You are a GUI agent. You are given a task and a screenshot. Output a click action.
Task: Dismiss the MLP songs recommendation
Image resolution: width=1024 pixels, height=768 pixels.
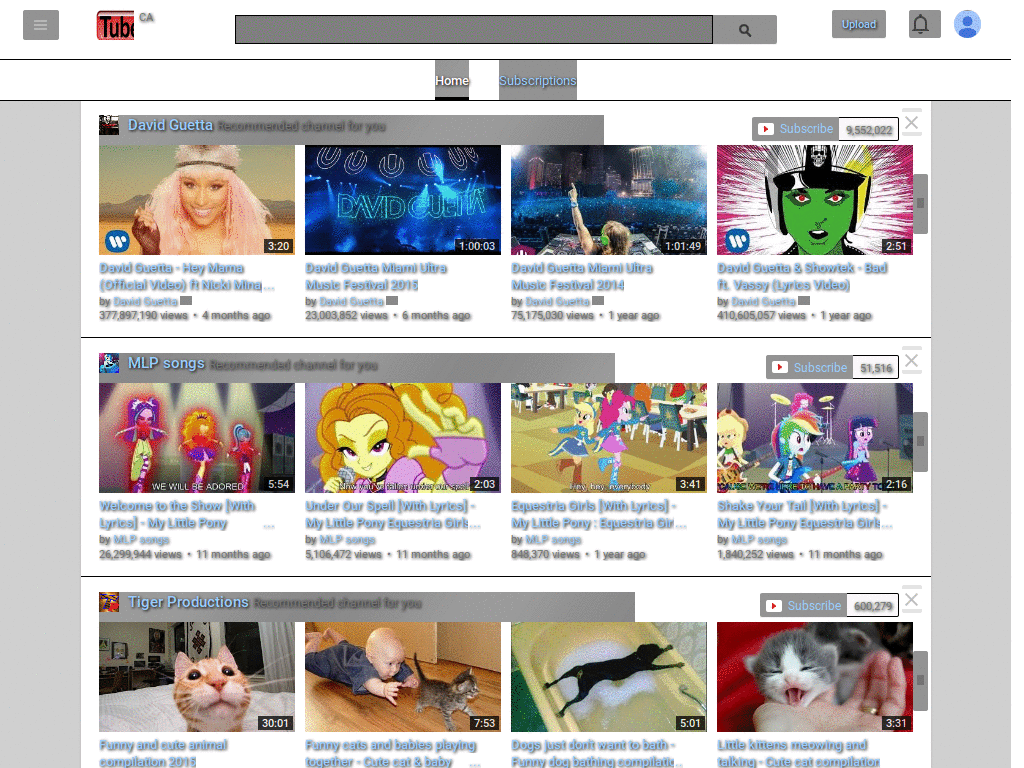pos(912,360)
